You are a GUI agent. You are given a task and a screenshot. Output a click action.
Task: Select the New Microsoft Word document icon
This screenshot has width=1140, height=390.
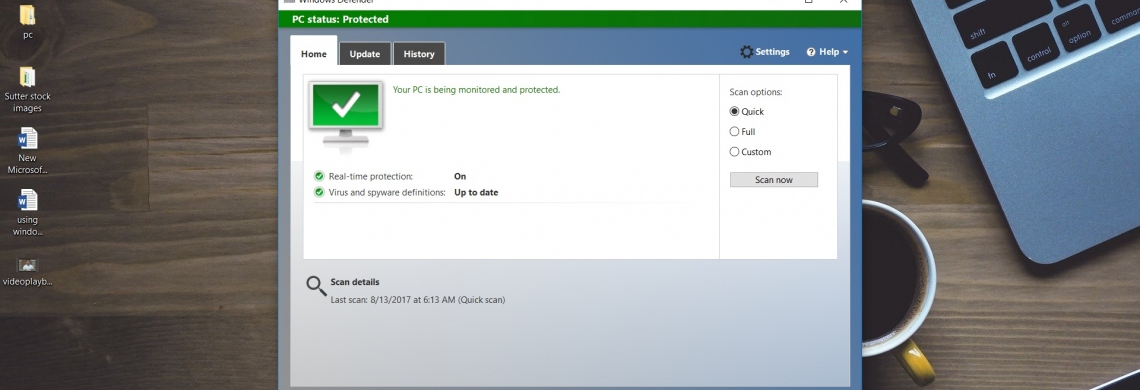click(28, 138)
